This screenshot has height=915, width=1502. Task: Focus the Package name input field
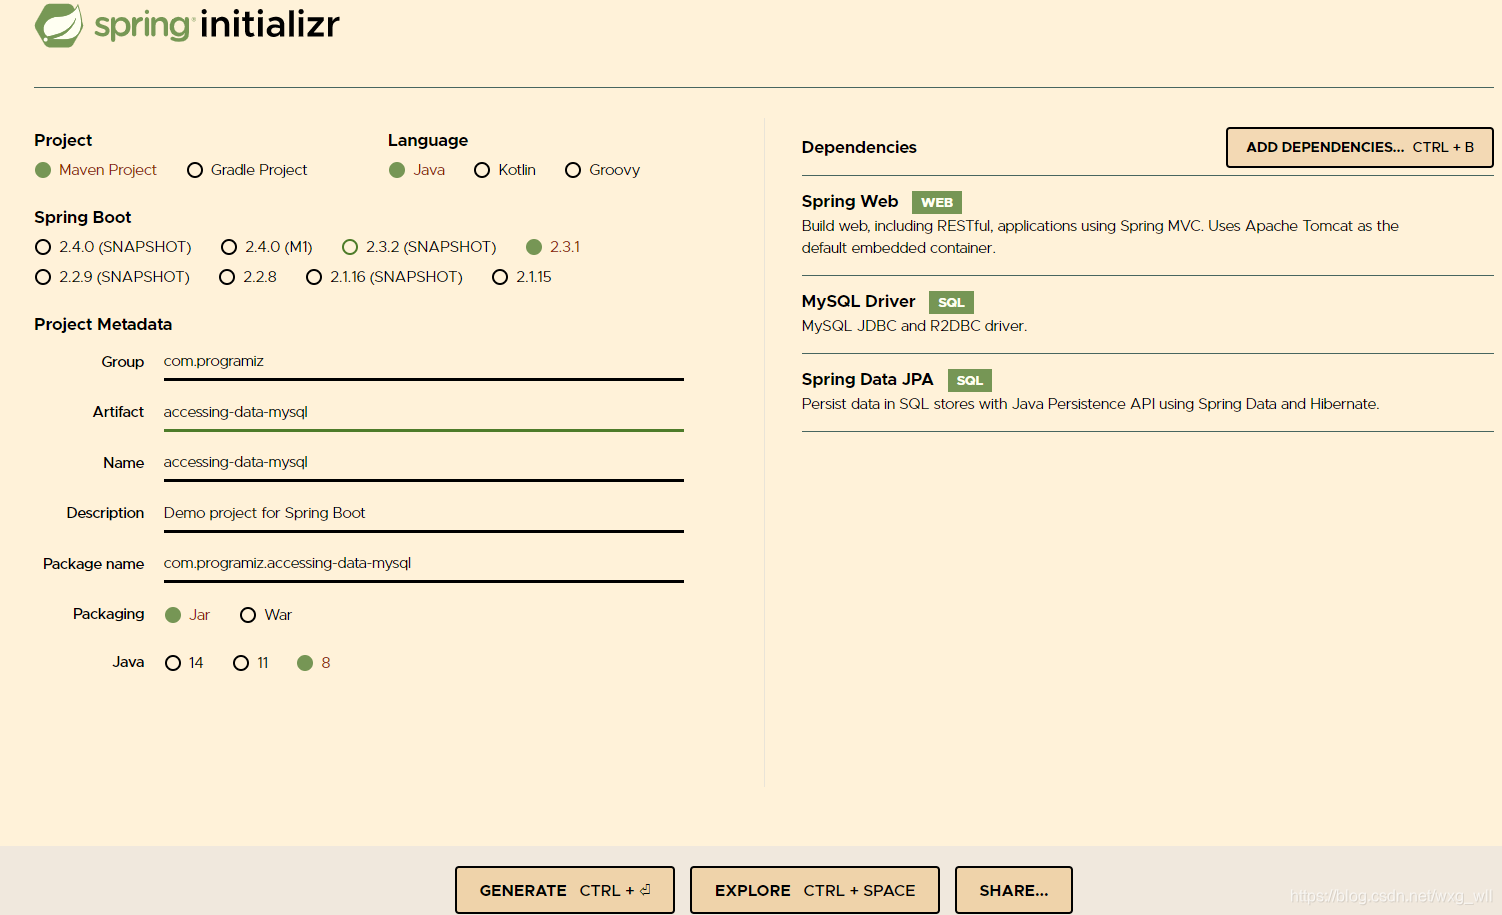(x=423, y=563)
